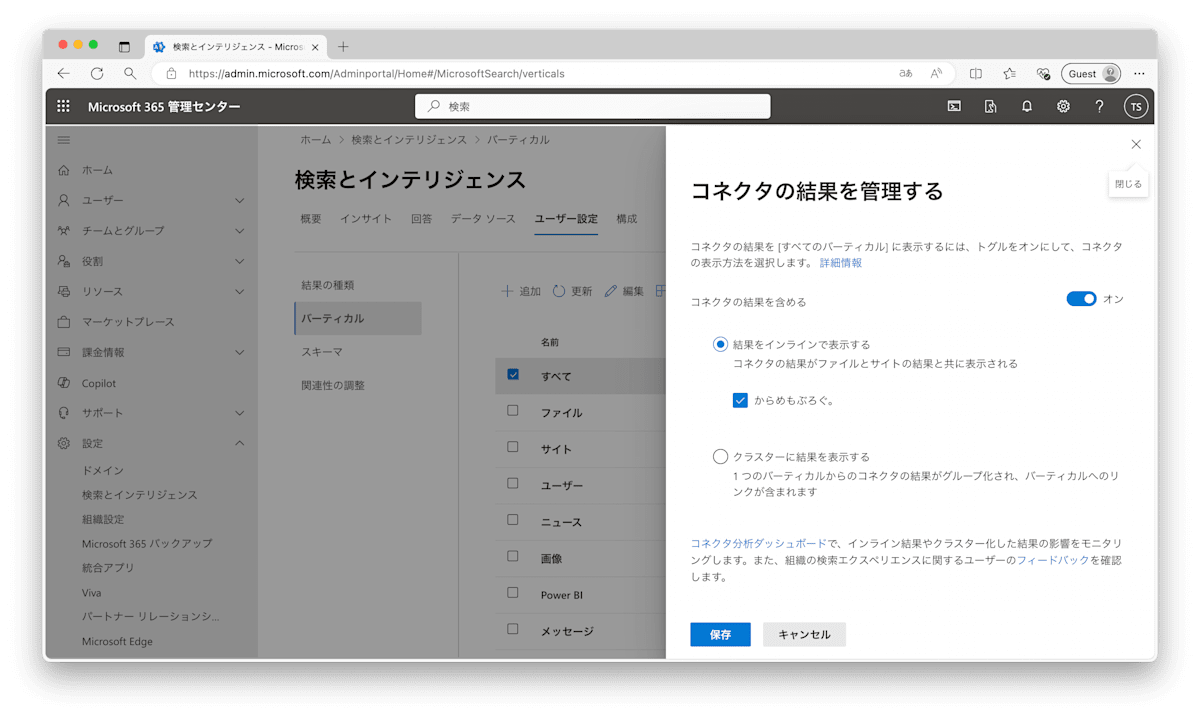Open the app launcher waffle icon
Image resolution: width=1200 pixels, height=718 pixels.
click(x=63, y=106)
